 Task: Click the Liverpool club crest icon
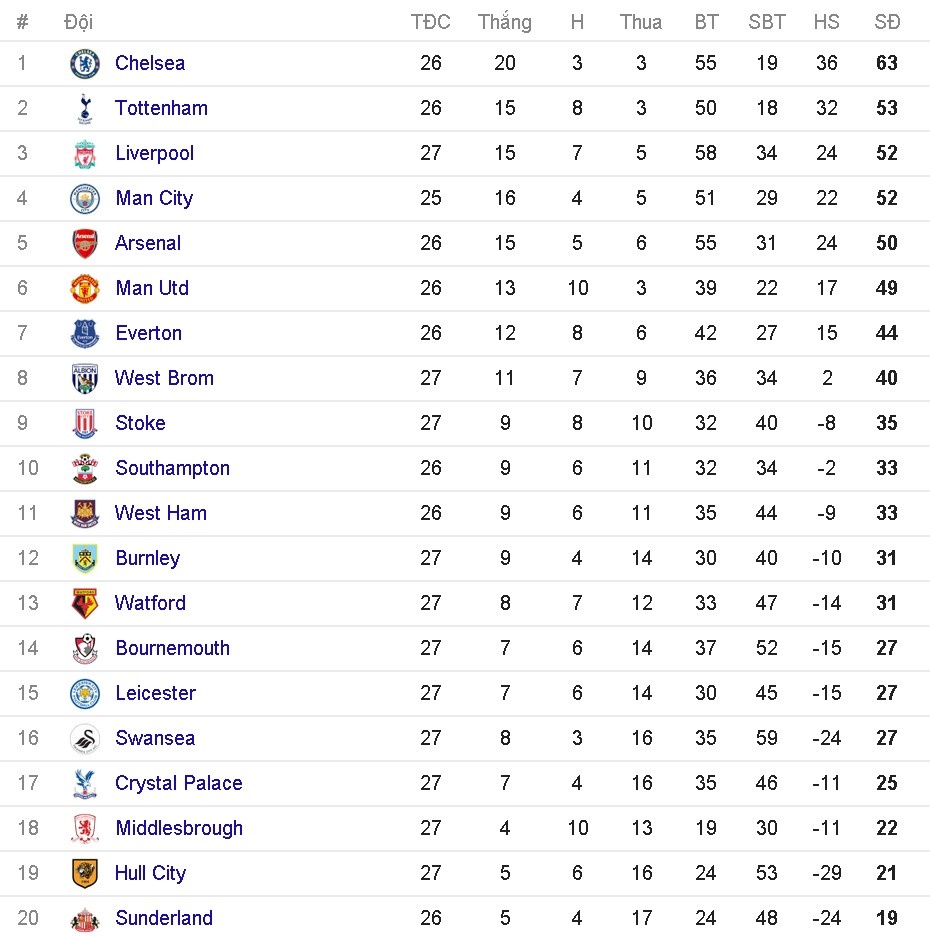(x=85, y=154)
